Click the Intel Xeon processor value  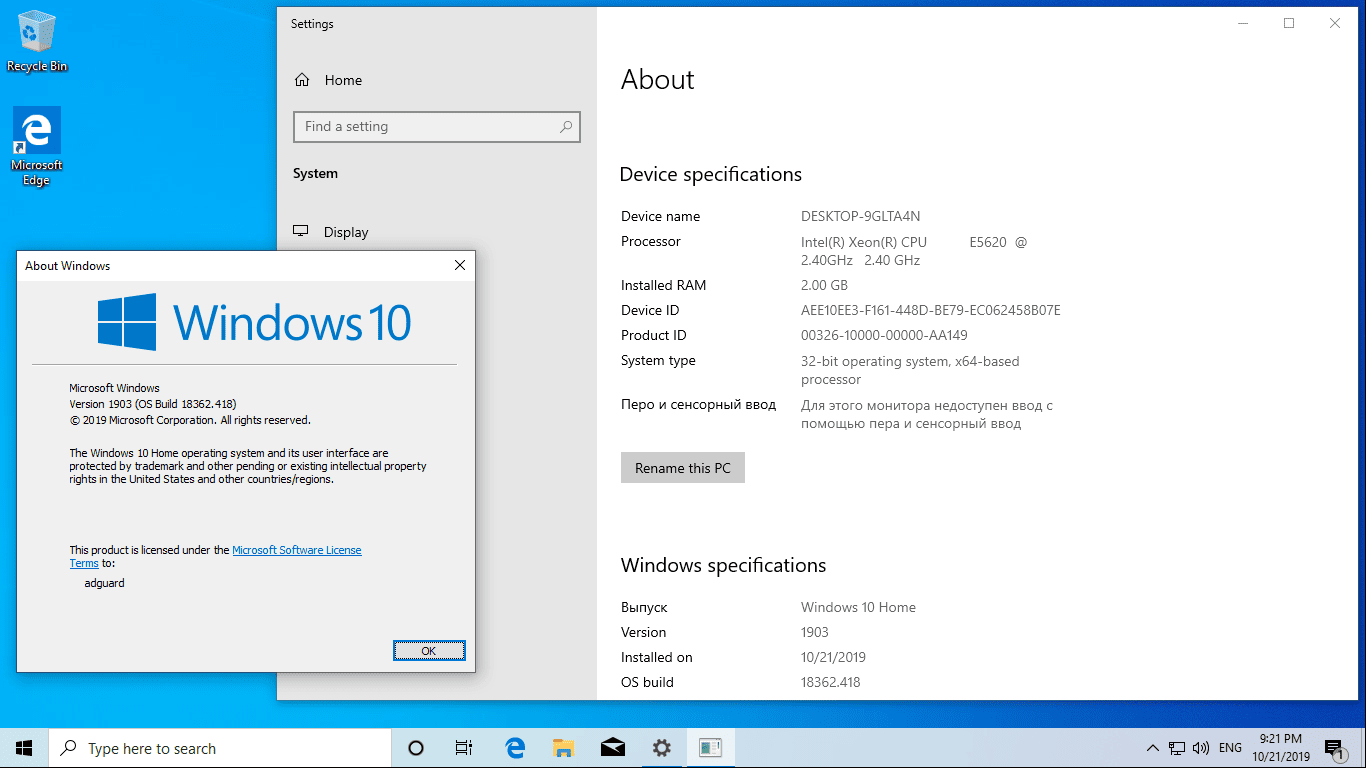point(914,251)
